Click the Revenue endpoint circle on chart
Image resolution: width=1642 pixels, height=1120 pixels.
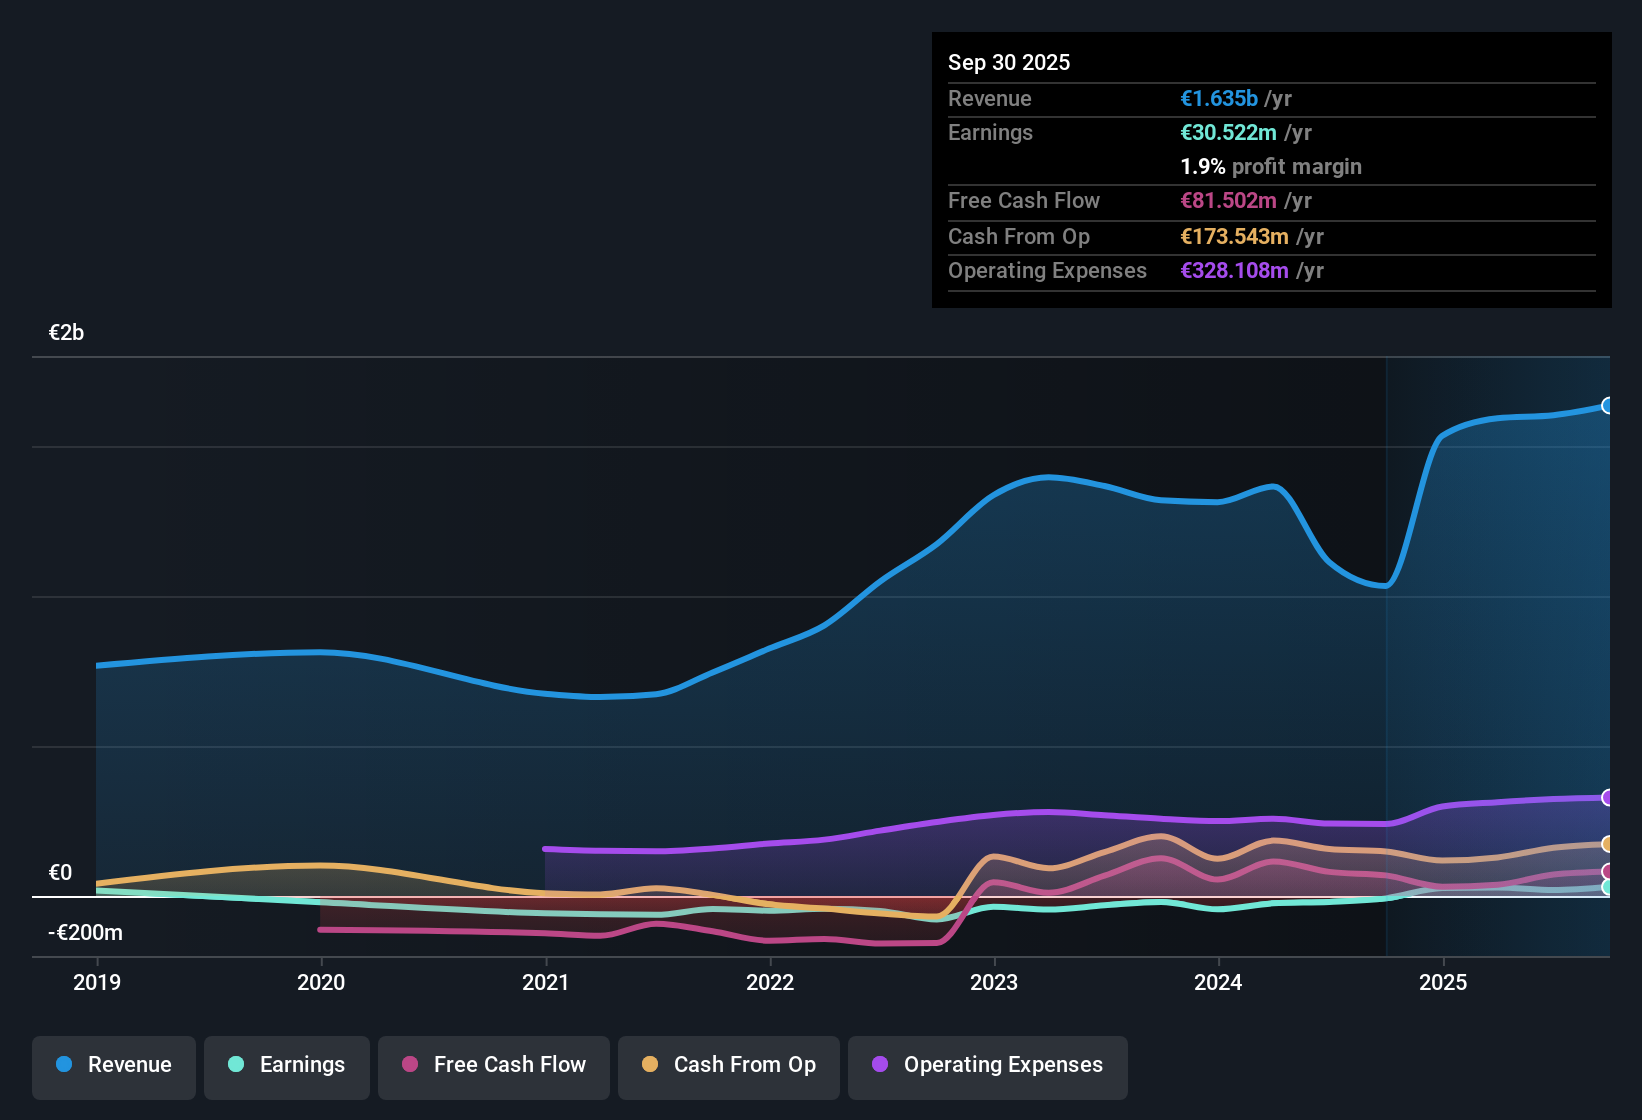[x=1608, y=406]
